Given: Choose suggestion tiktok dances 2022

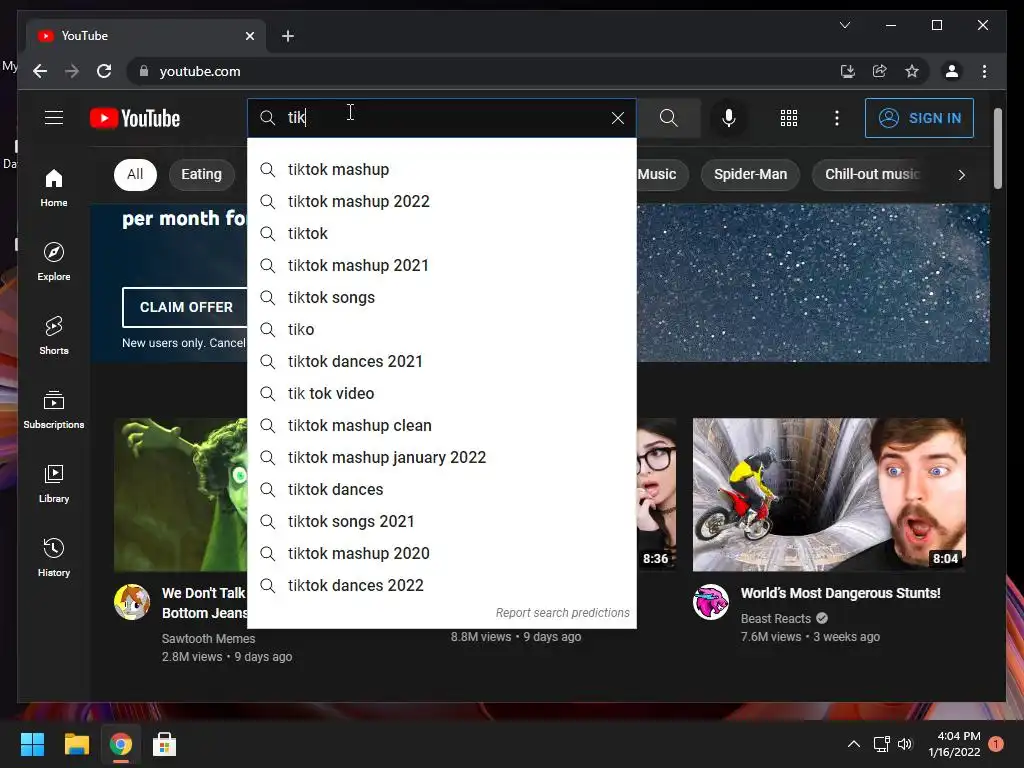Looking at the screenshot, I should pos(442,586).
